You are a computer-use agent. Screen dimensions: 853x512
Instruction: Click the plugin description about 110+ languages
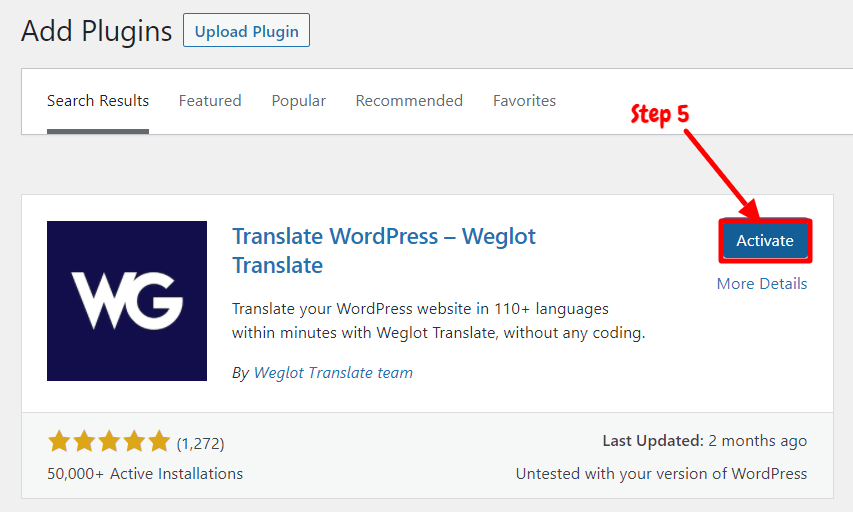click(x=438, y=320)
